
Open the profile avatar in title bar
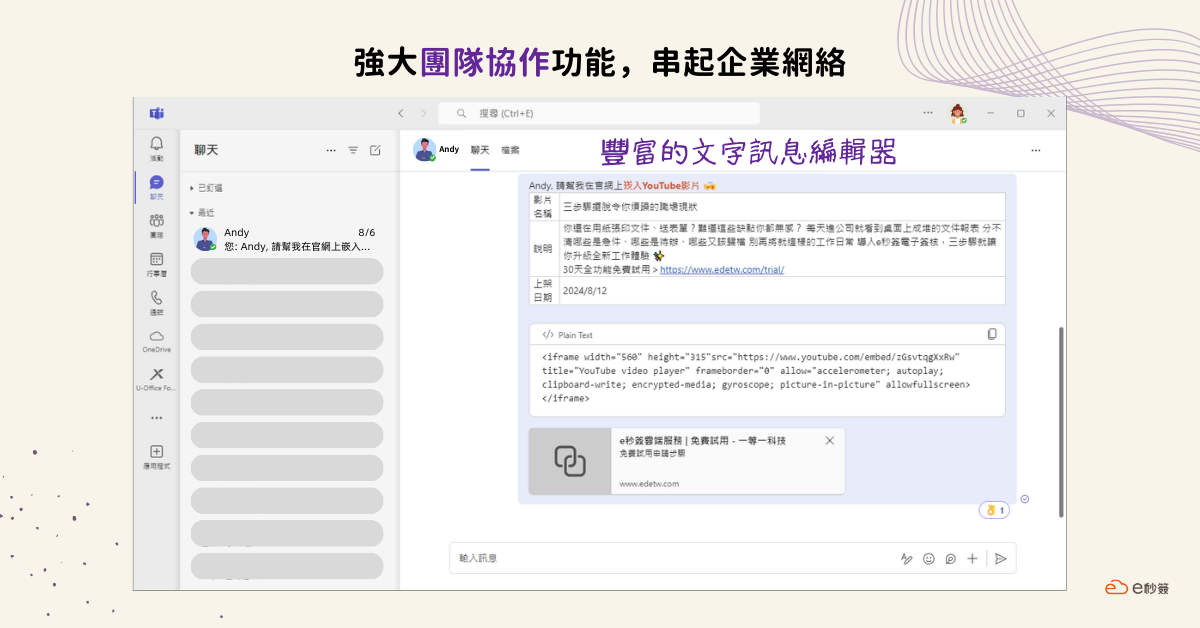pyautogui.click(x=958, y=114)
